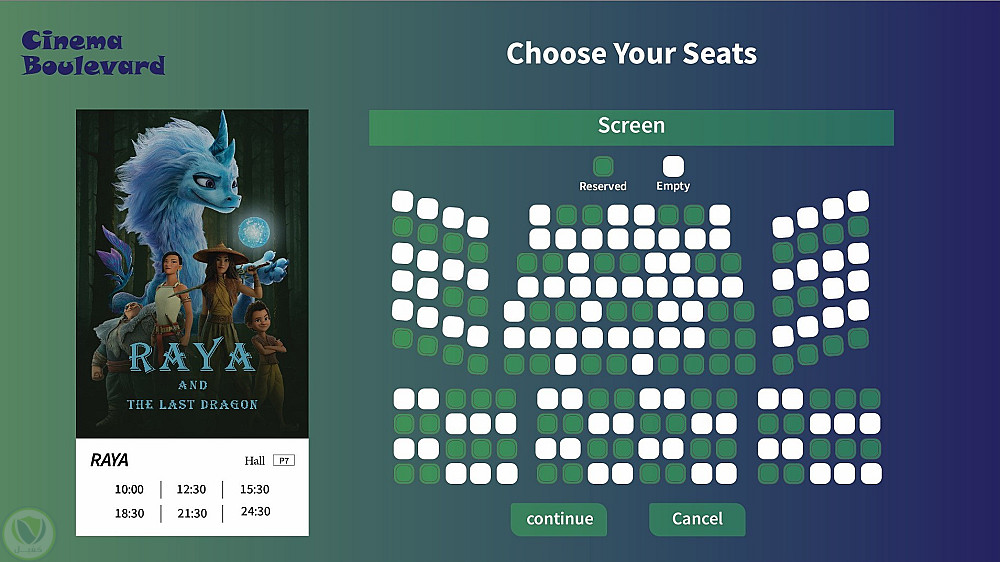This screenshot has height=562, width=1000.
Task: Open the Raya movie poster
Action: [192, 273]
